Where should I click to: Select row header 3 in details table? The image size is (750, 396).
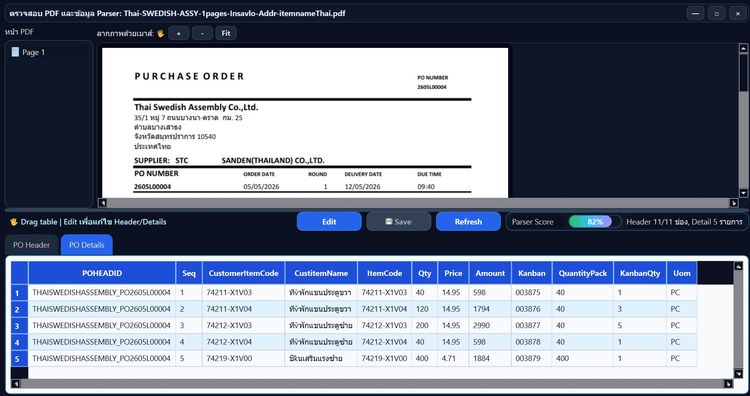(x=20, y=326)
